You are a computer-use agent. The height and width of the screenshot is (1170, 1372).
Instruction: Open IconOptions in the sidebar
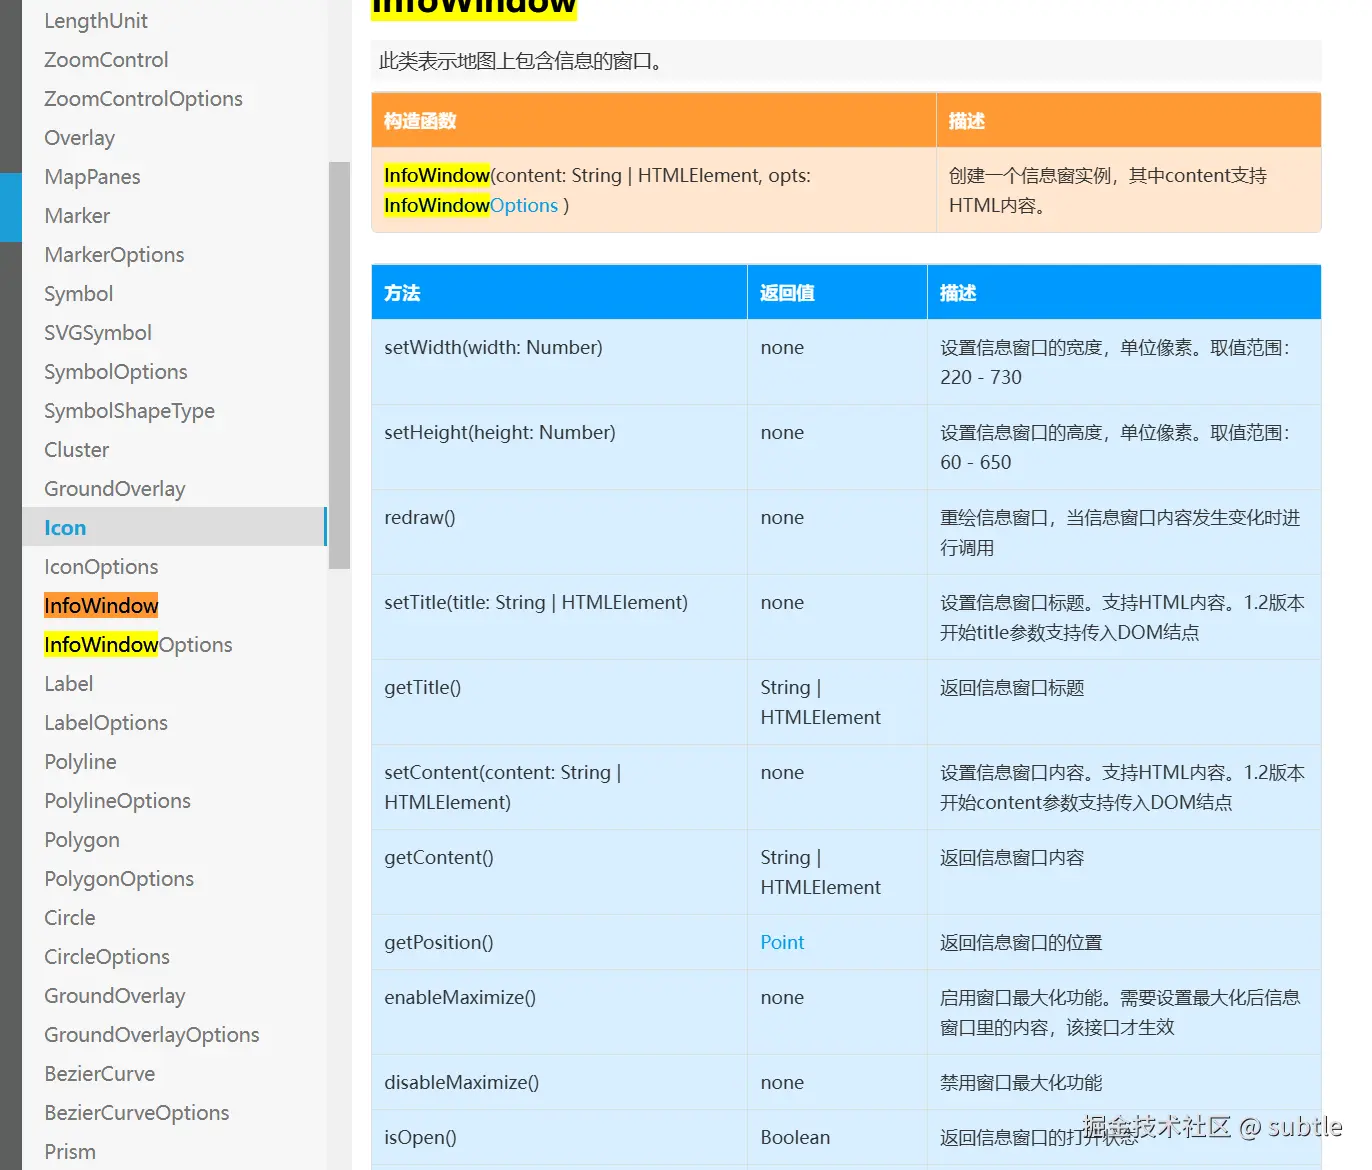pos(101,567)
